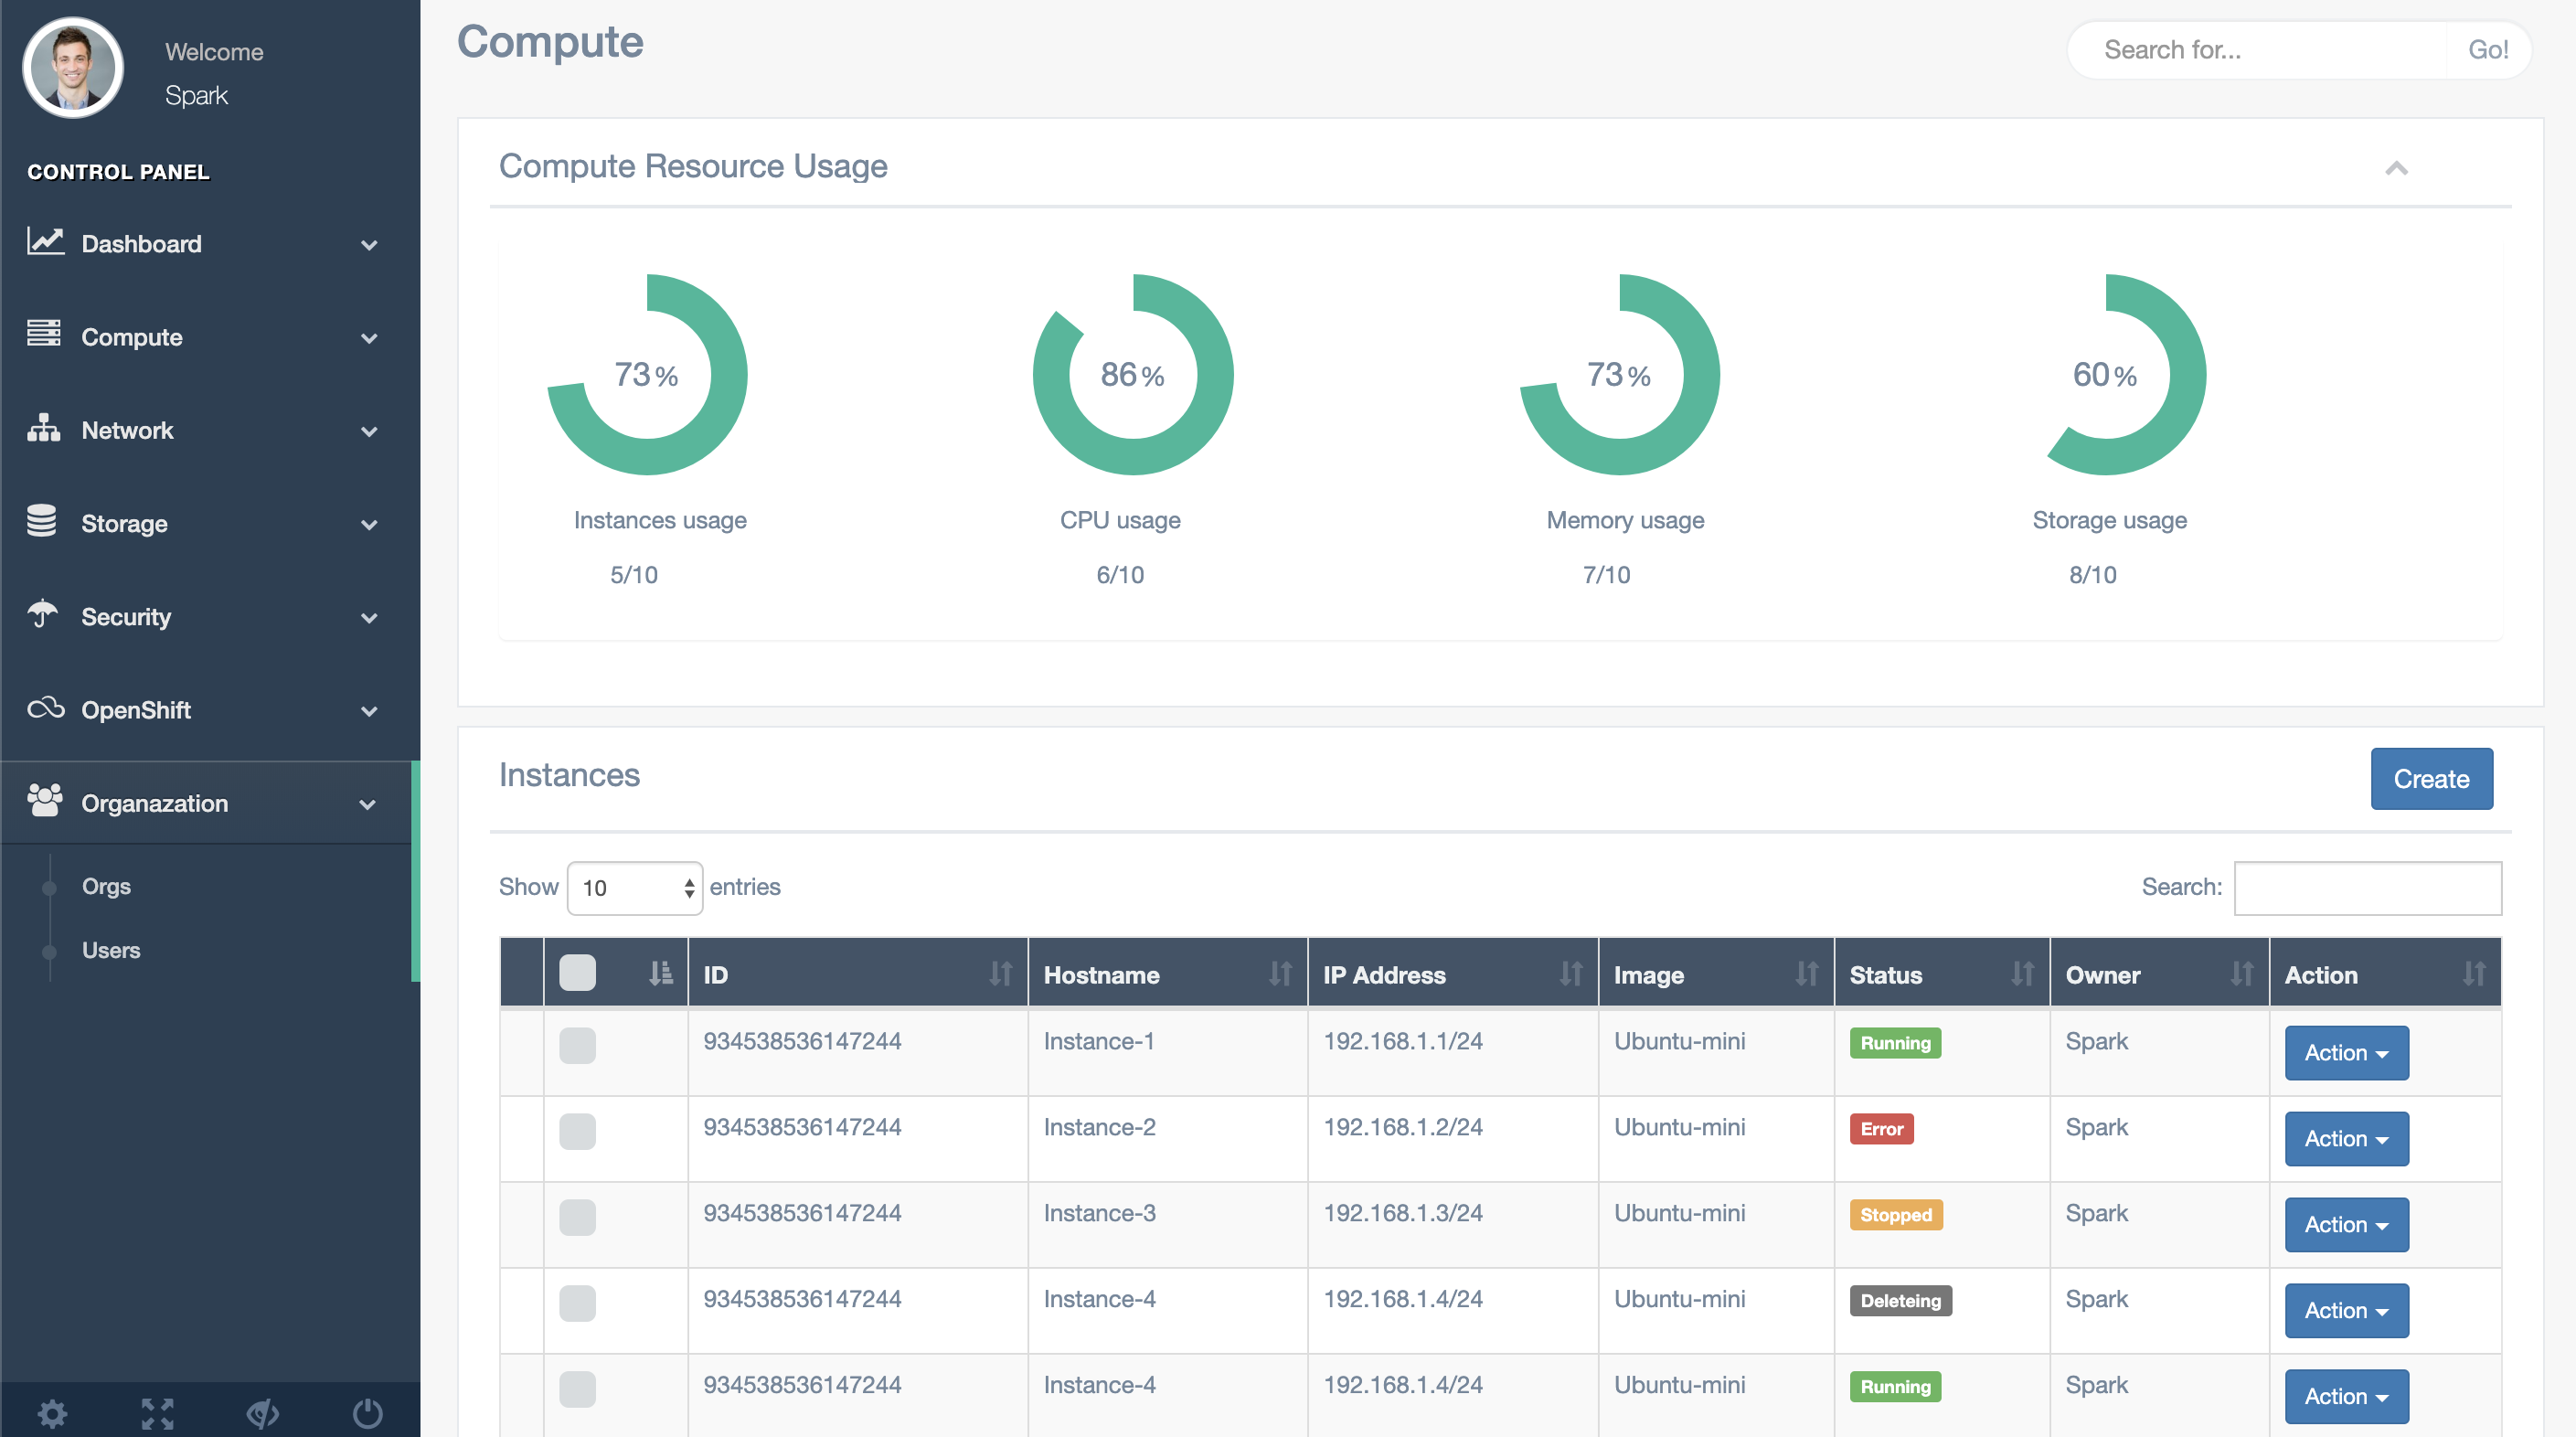The image size is (2576, 1437).
Task: Click the power logout icon in sidebar footer
Action: (x=367, y=1413)
